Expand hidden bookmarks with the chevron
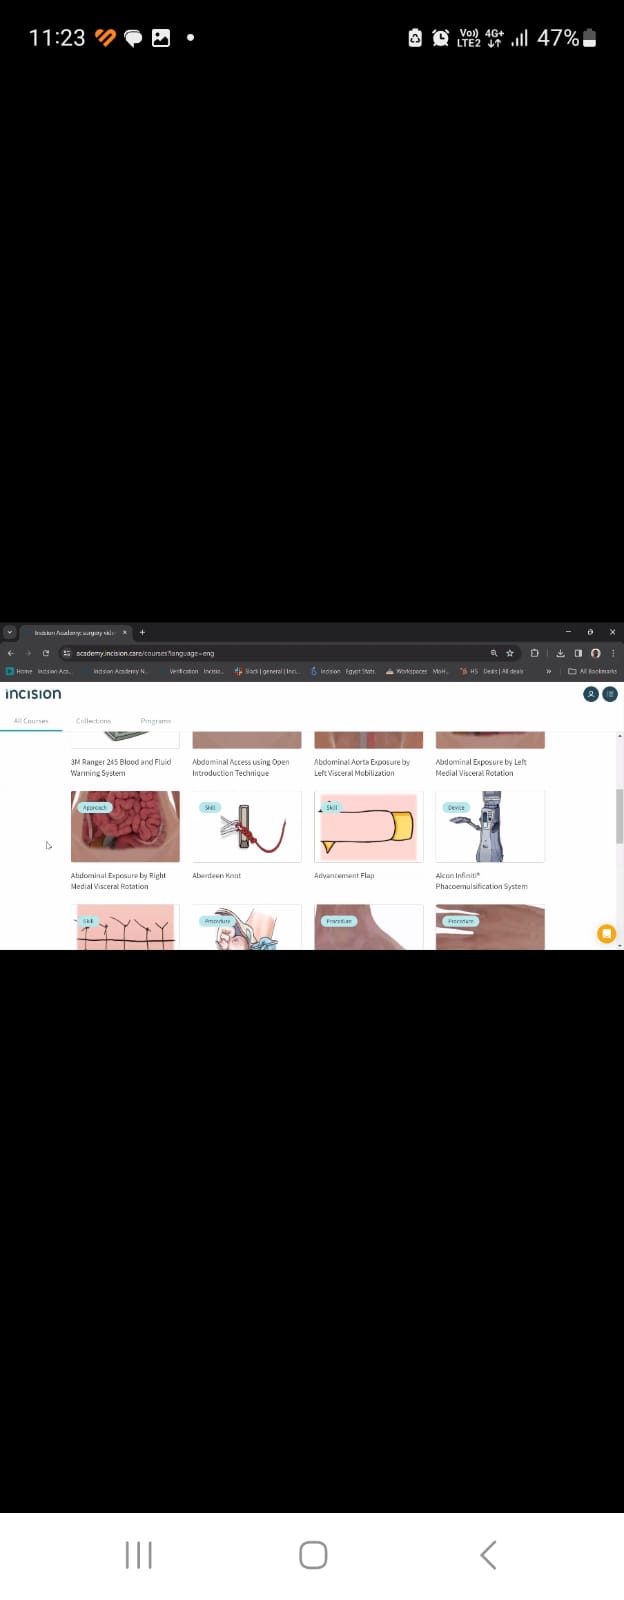Screen dimensions: 624x1600 coord(548,671)
